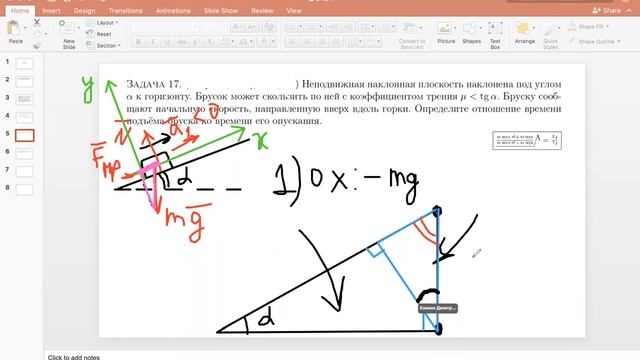
Task: Switch to the Review tab
Action: pyautogui.click(x=262, y=11)
